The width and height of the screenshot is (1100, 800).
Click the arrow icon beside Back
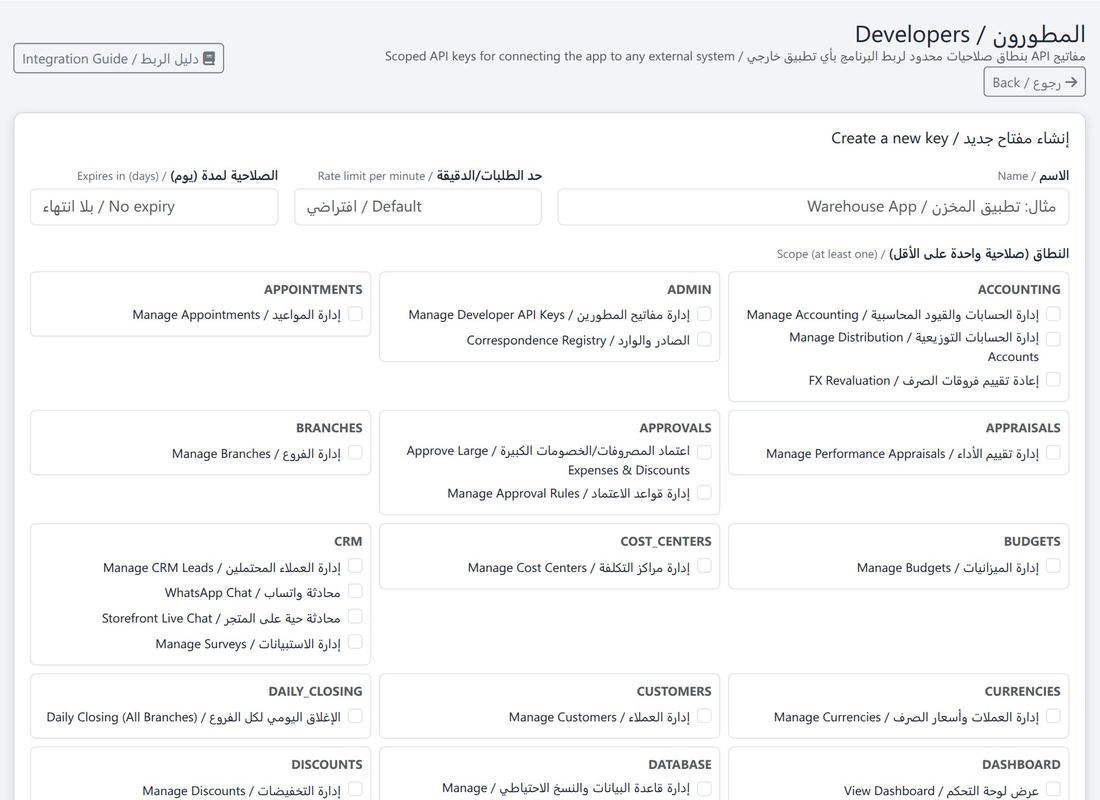1071,82
